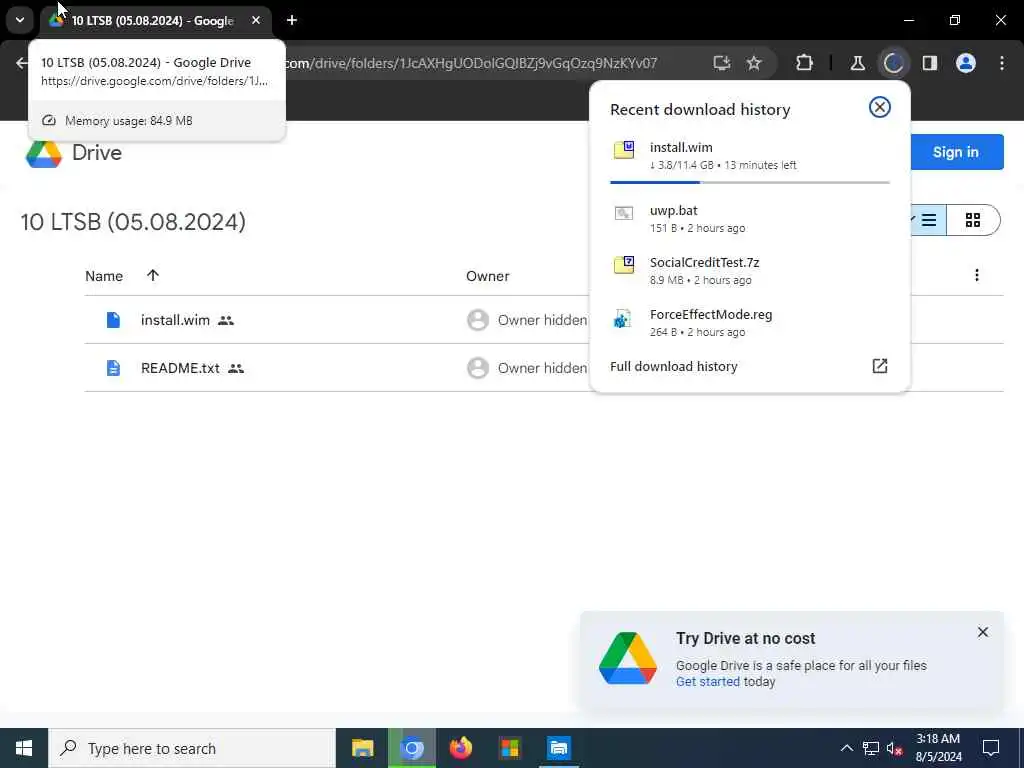Open the Windows Start menu
This screenshot has height=768, width=1024.
click(x=24, y=748)
